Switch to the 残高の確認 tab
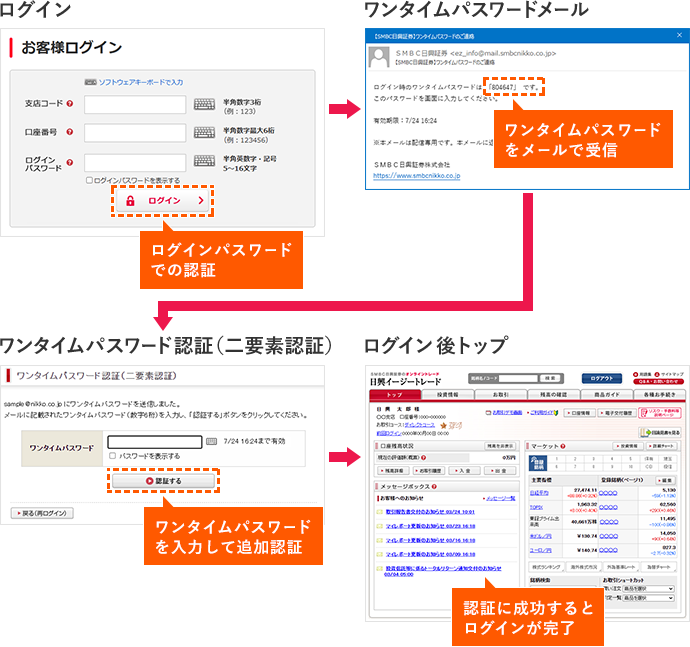The width and height of the screenshot is (690, 647). [x=554, y=395]
